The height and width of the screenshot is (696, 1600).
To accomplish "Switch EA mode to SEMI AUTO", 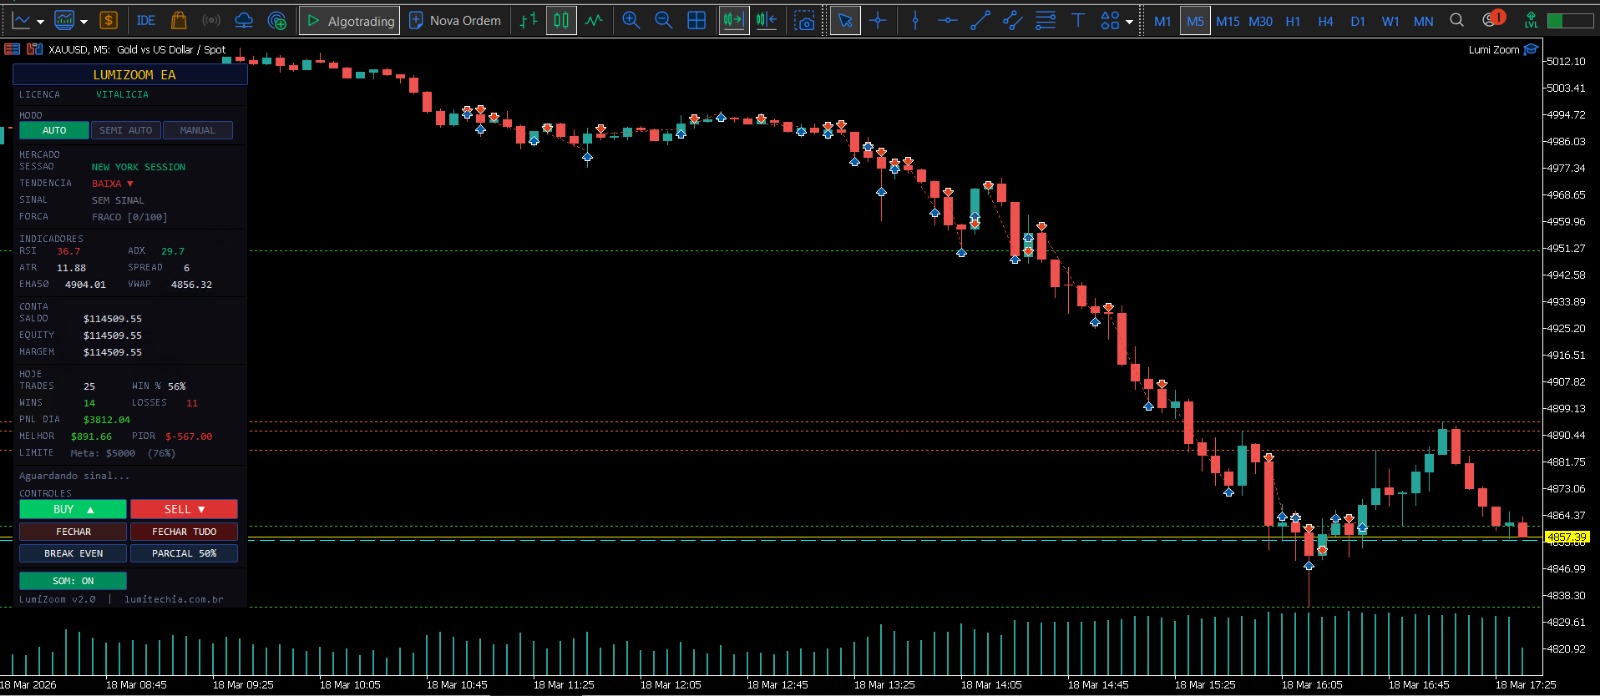I will tap(126, 130).
